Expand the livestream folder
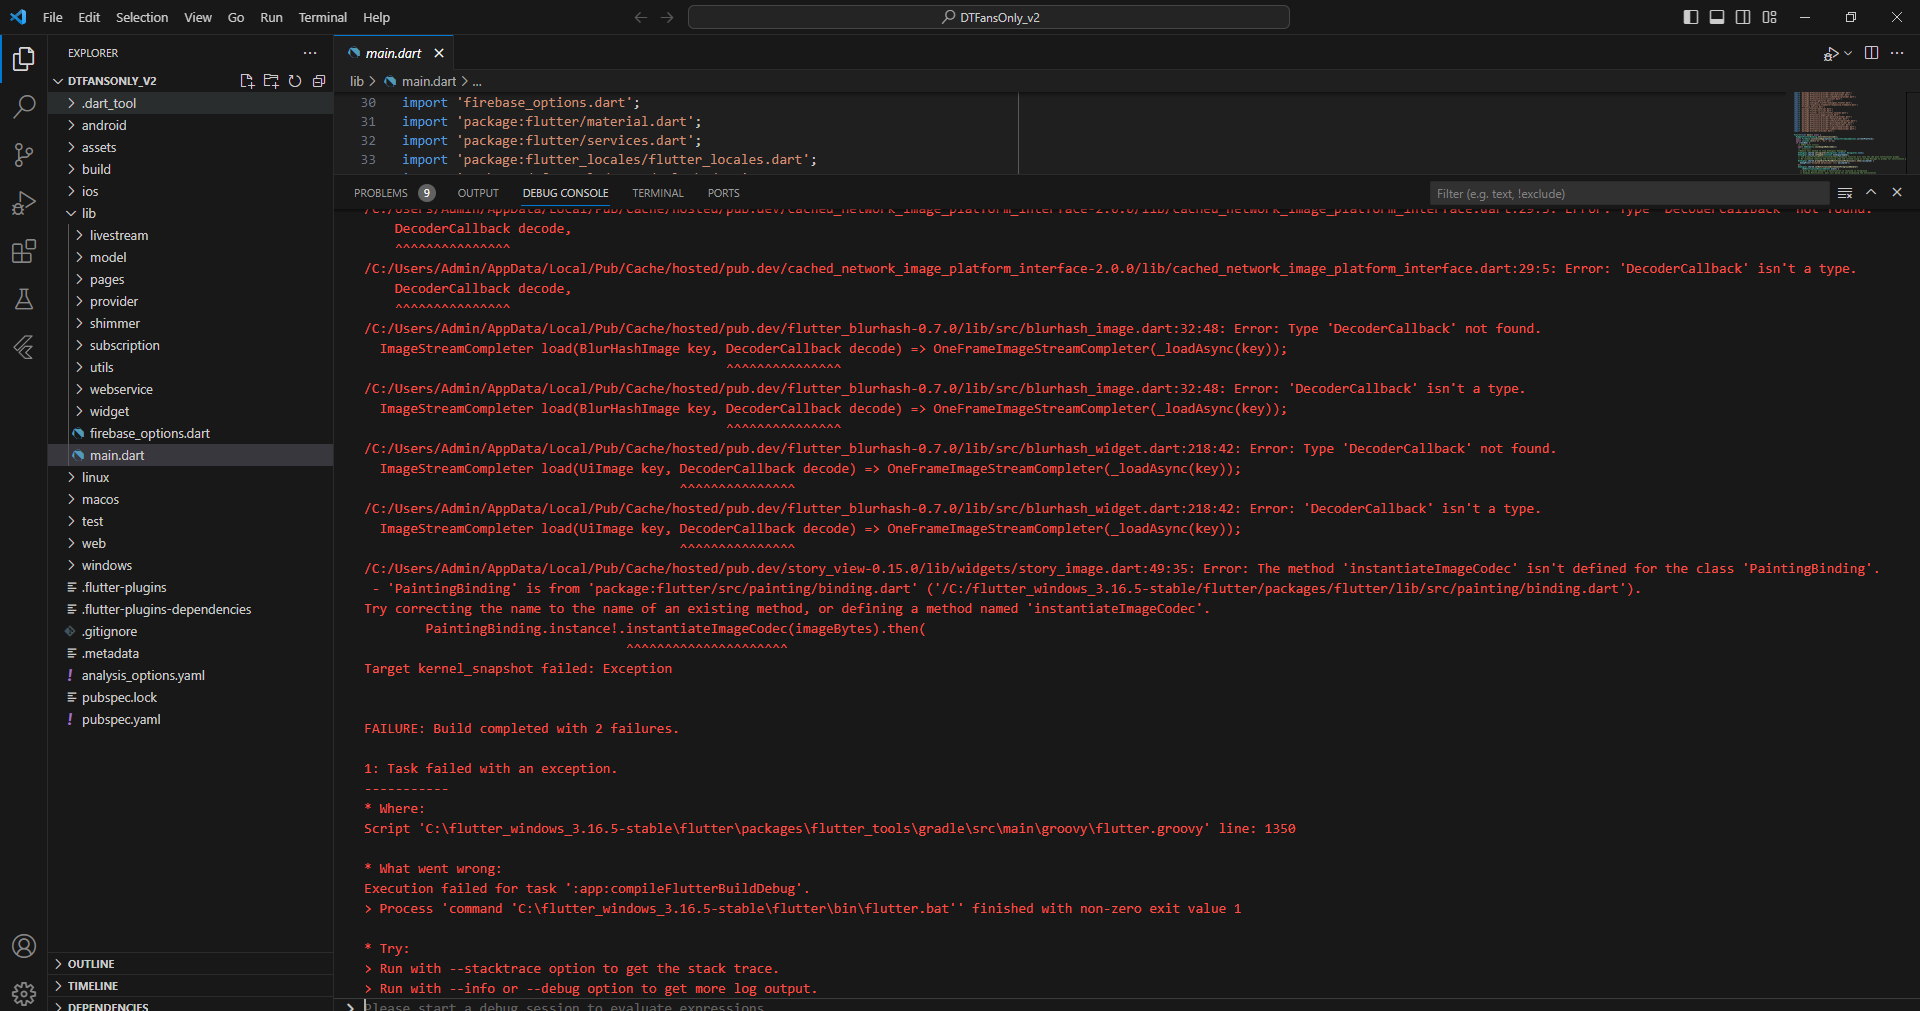This screenshot has height=1011, width=1920. tap(190, 235)
